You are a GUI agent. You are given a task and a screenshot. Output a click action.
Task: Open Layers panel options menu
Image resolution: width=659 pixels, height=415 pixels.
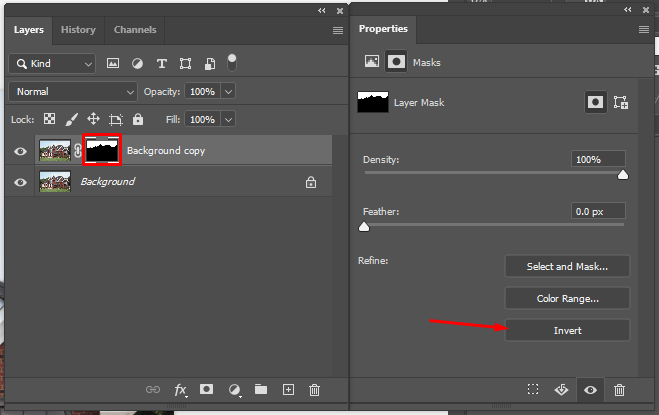point(338,31)
